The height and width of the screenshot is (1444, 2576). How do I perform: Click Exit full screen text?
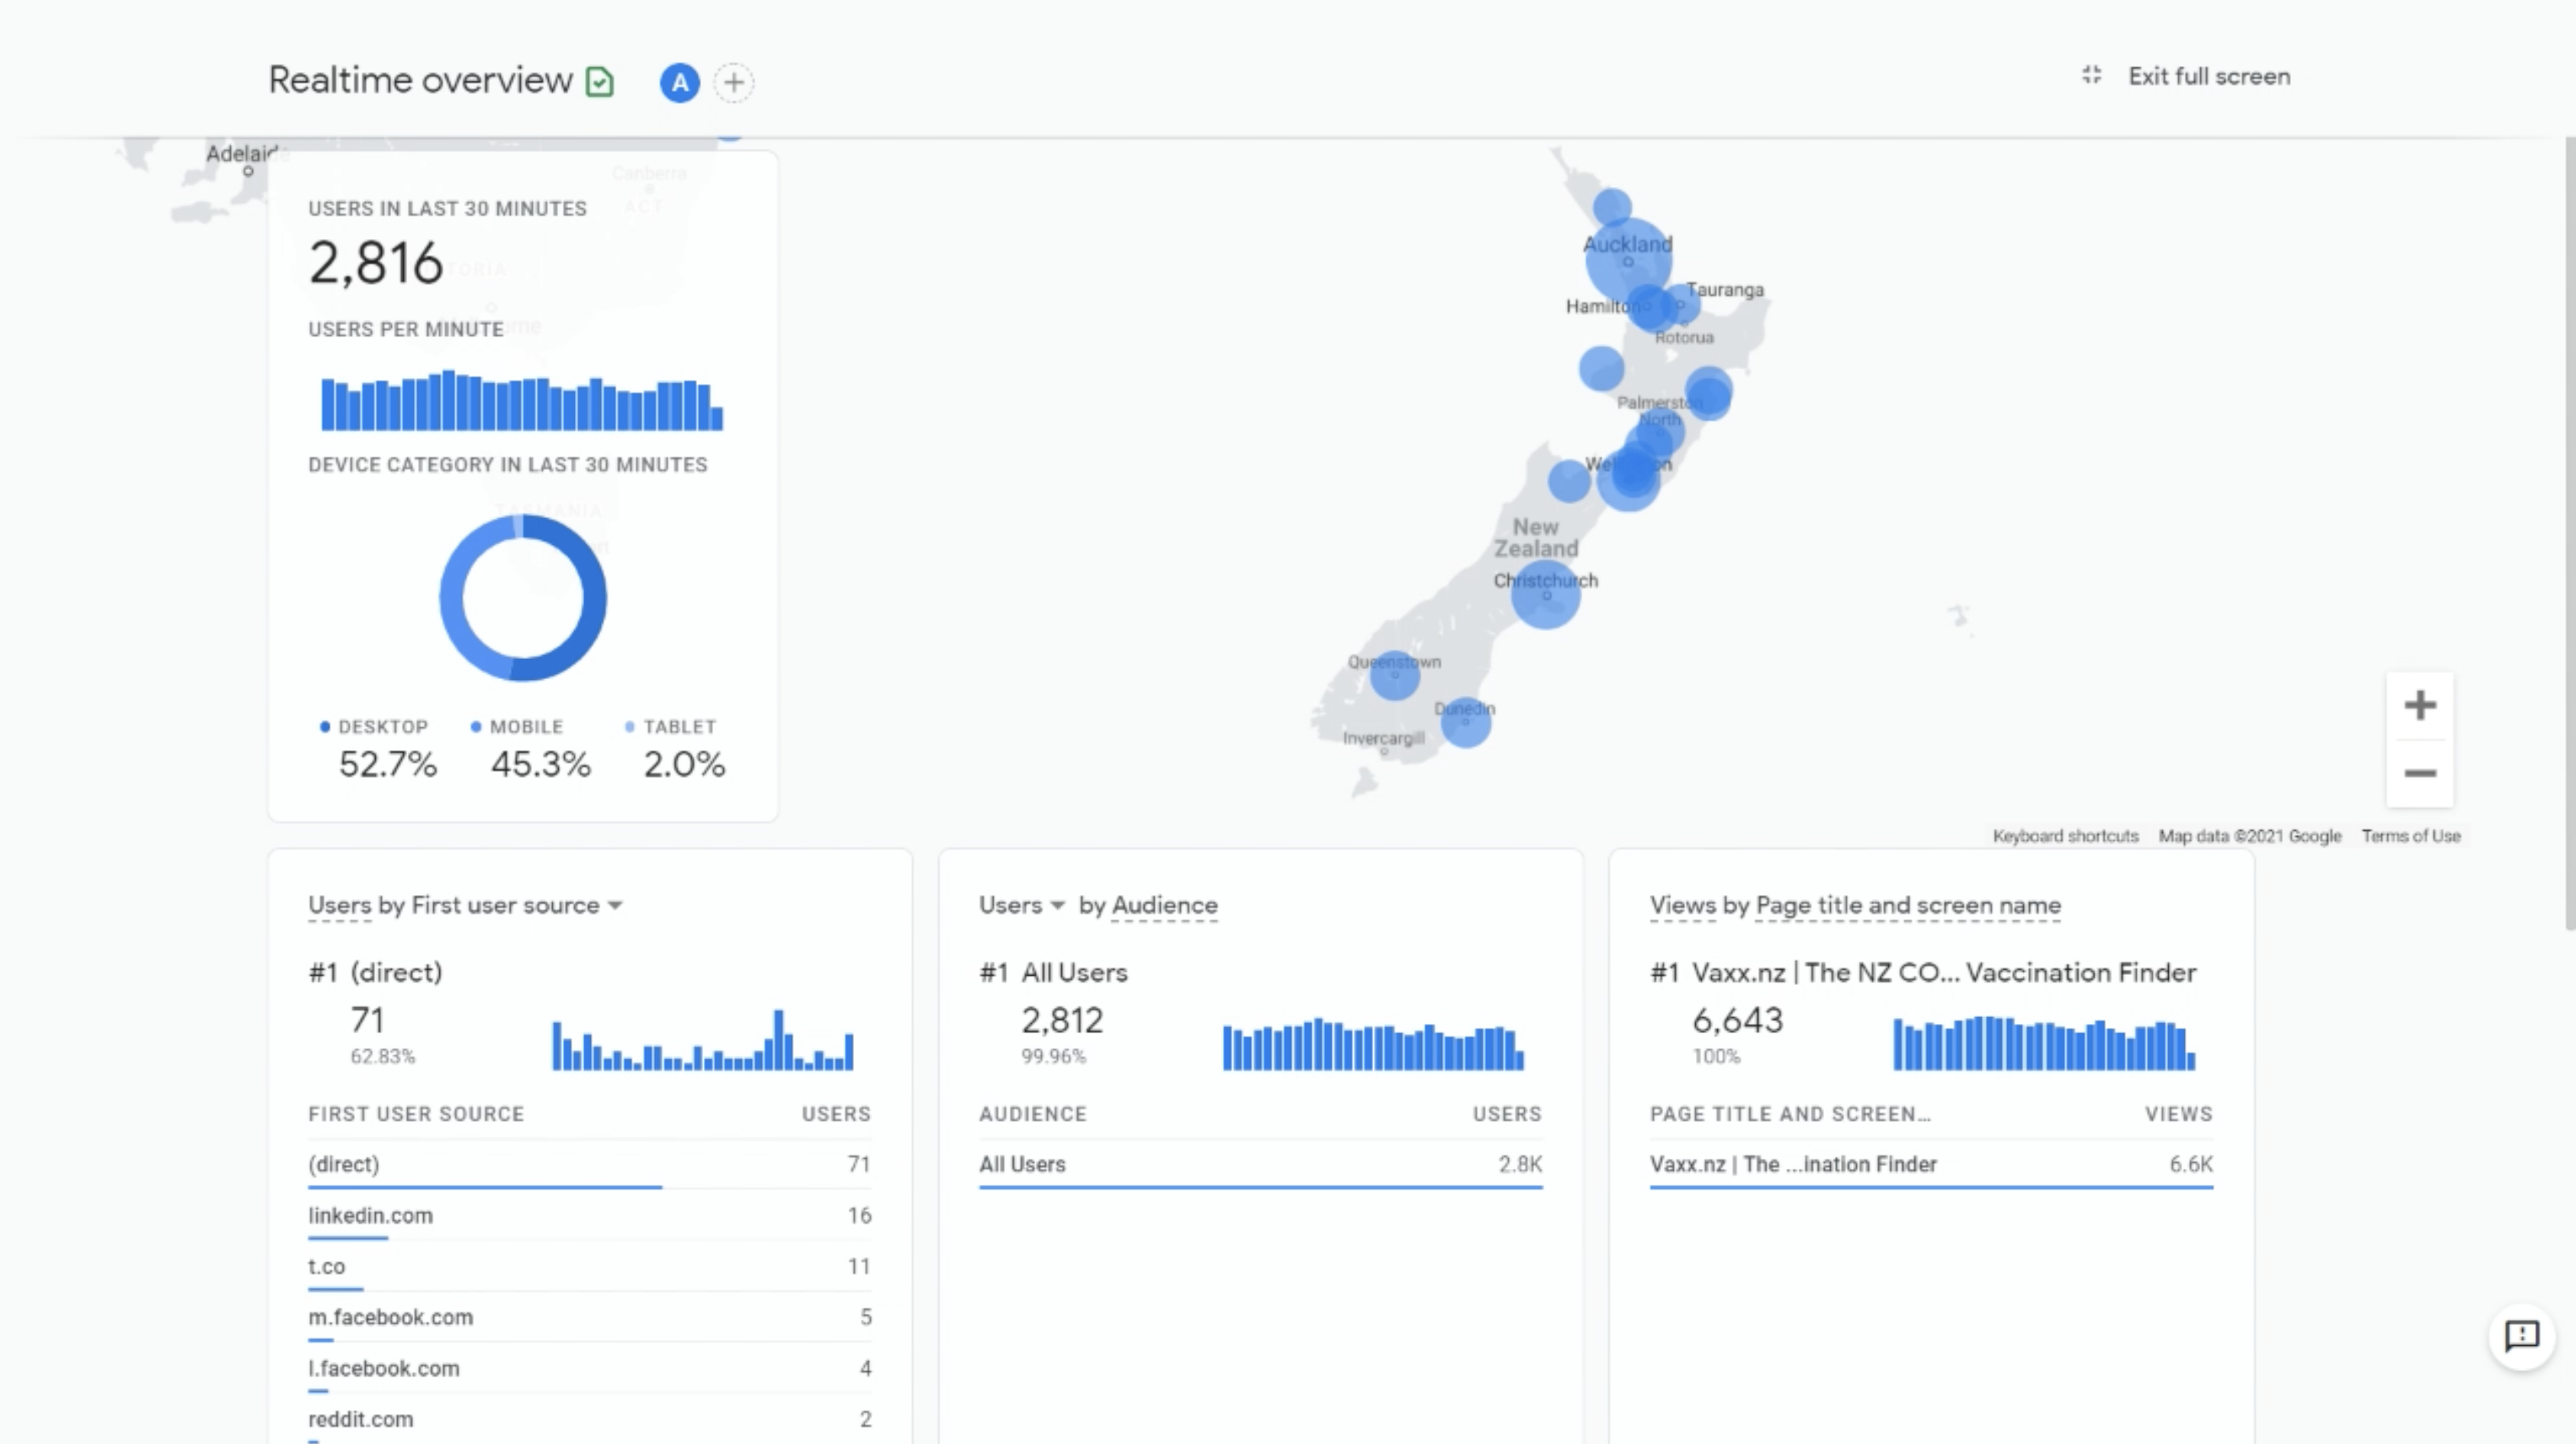[2208, 76]
